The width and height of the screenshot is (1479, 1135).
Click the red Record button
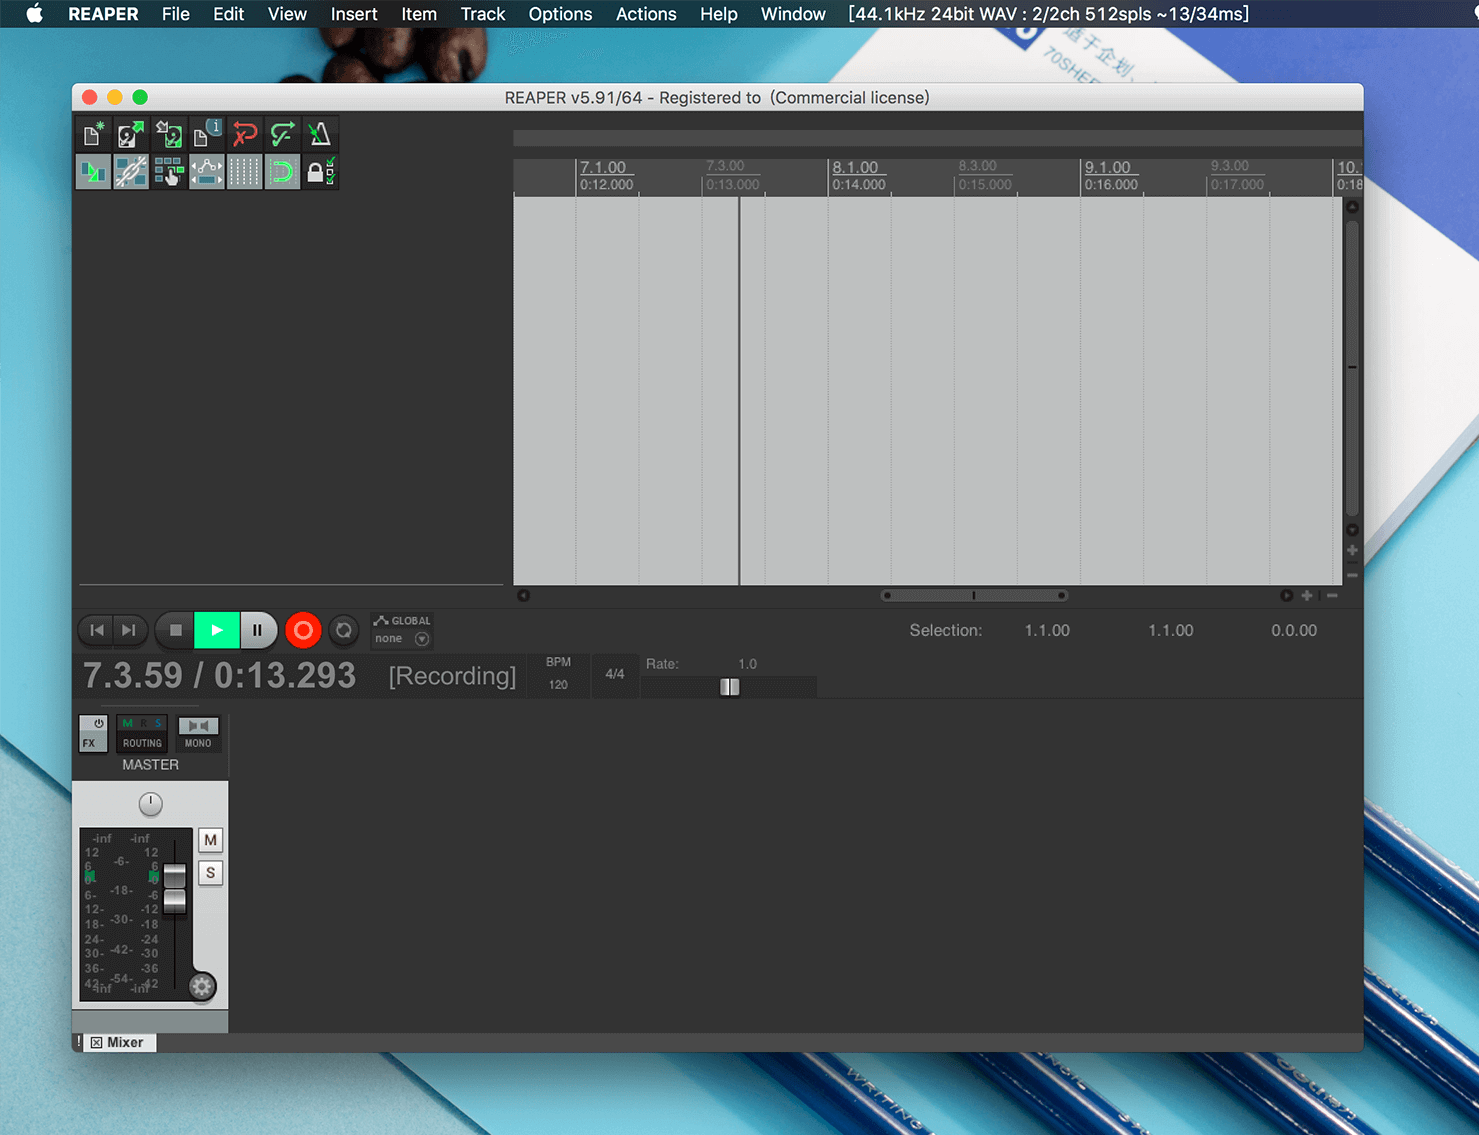(303, 630)
